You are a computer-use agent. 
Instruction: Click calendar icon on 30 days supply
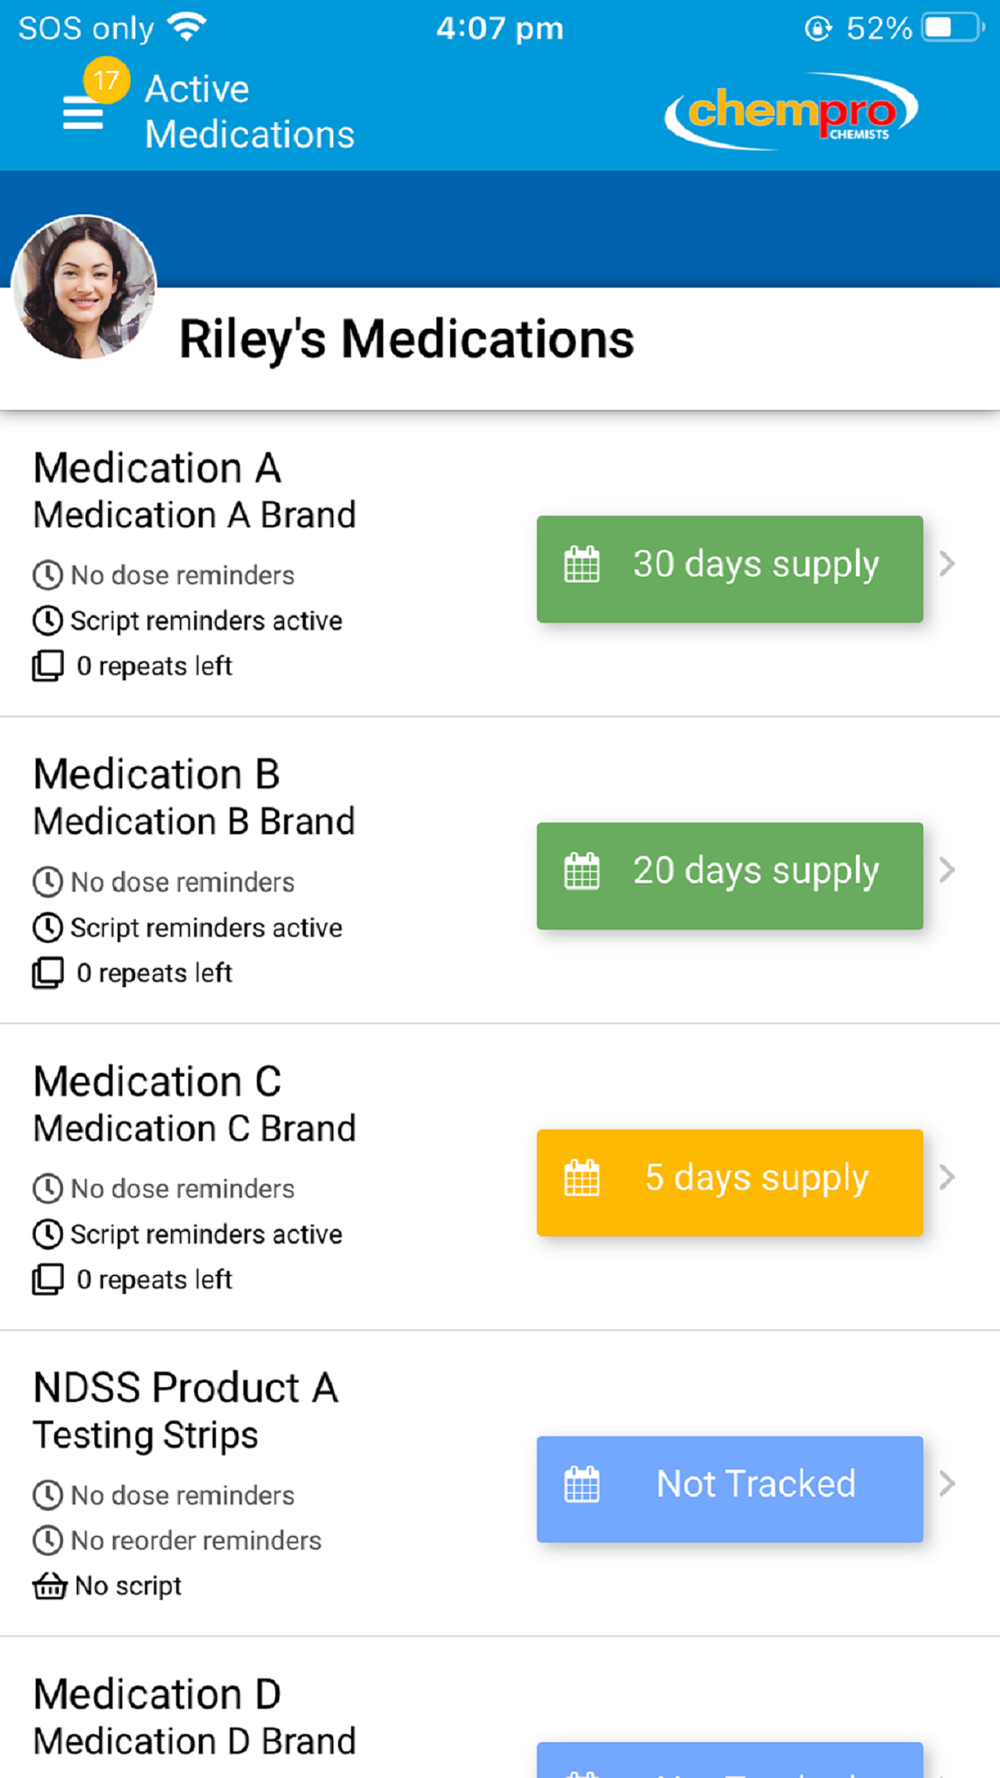pos(582,565)
